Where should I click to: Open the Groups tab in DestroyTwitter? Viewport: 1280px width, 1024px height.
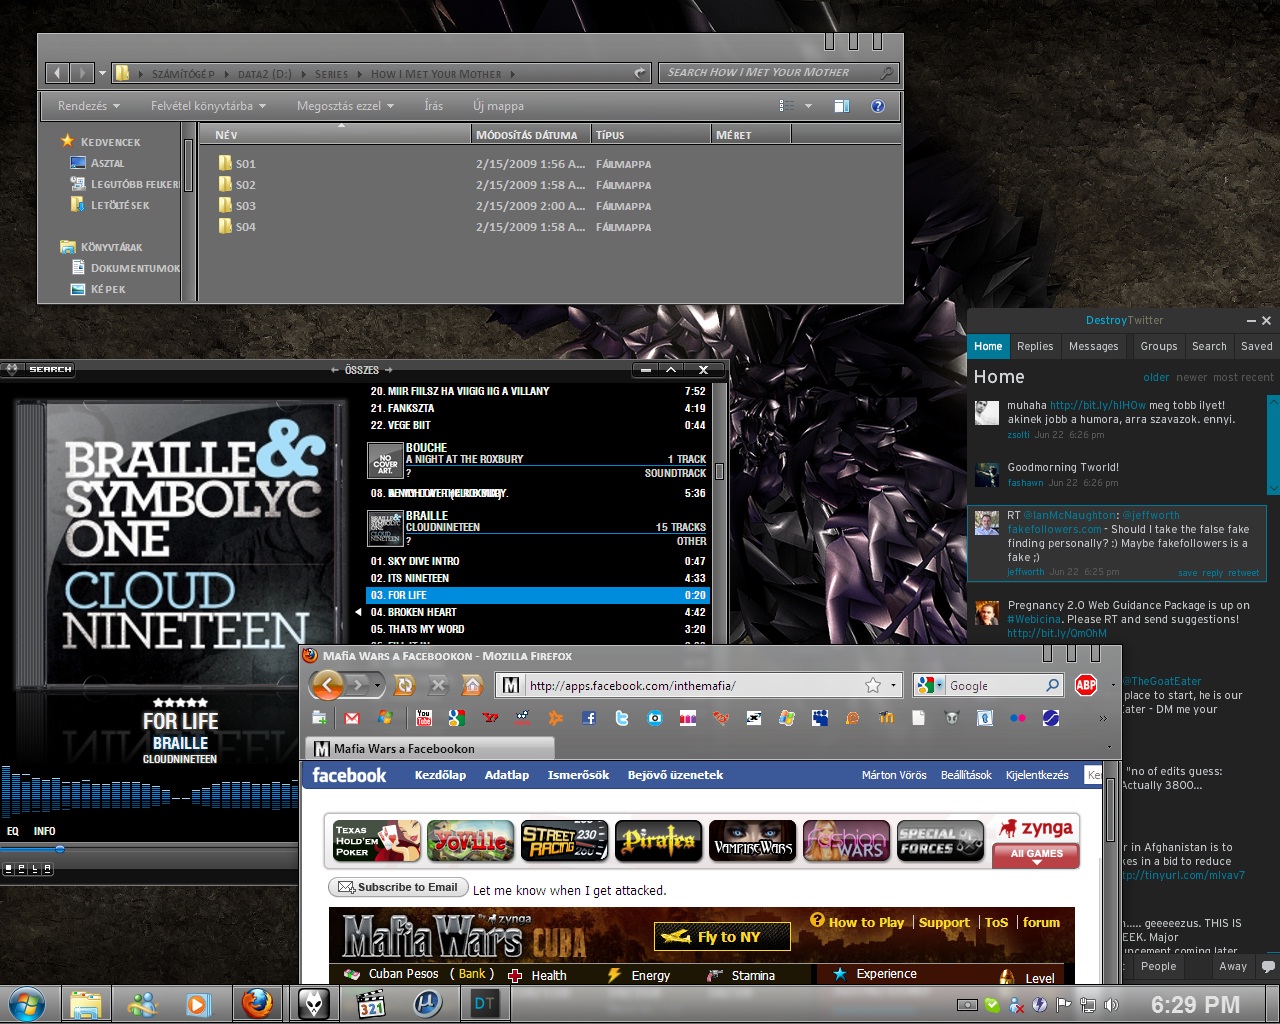(1159, 346)
